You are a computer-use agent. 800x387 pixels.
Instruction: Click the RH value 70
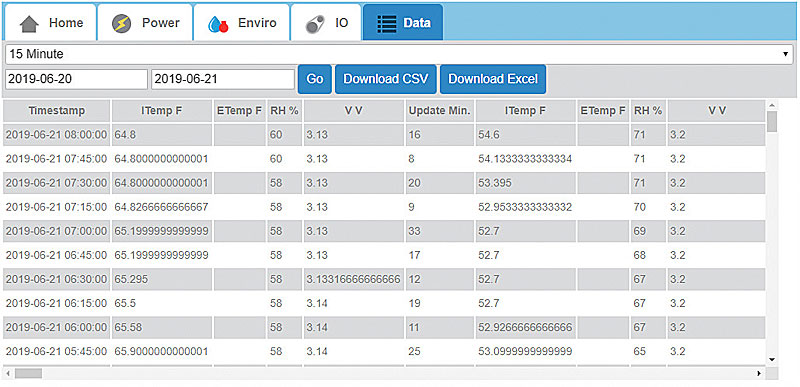[x=639, y=207]
